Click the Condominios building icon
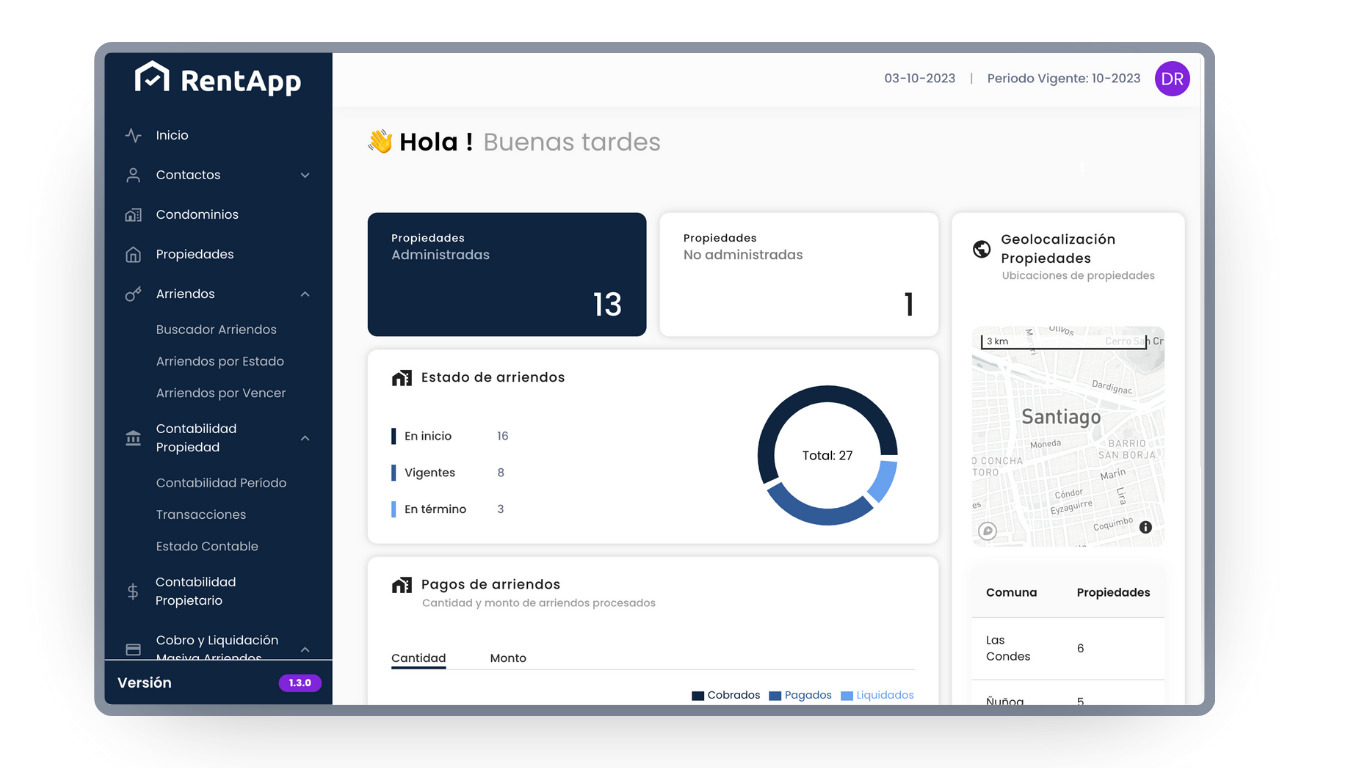Viewport: 1366px width, 768px height. [x=133, y=215]
